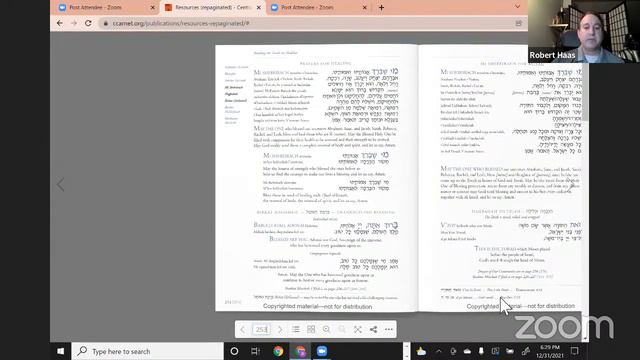Click Robert Haas video thumbnail

point(584,31)
